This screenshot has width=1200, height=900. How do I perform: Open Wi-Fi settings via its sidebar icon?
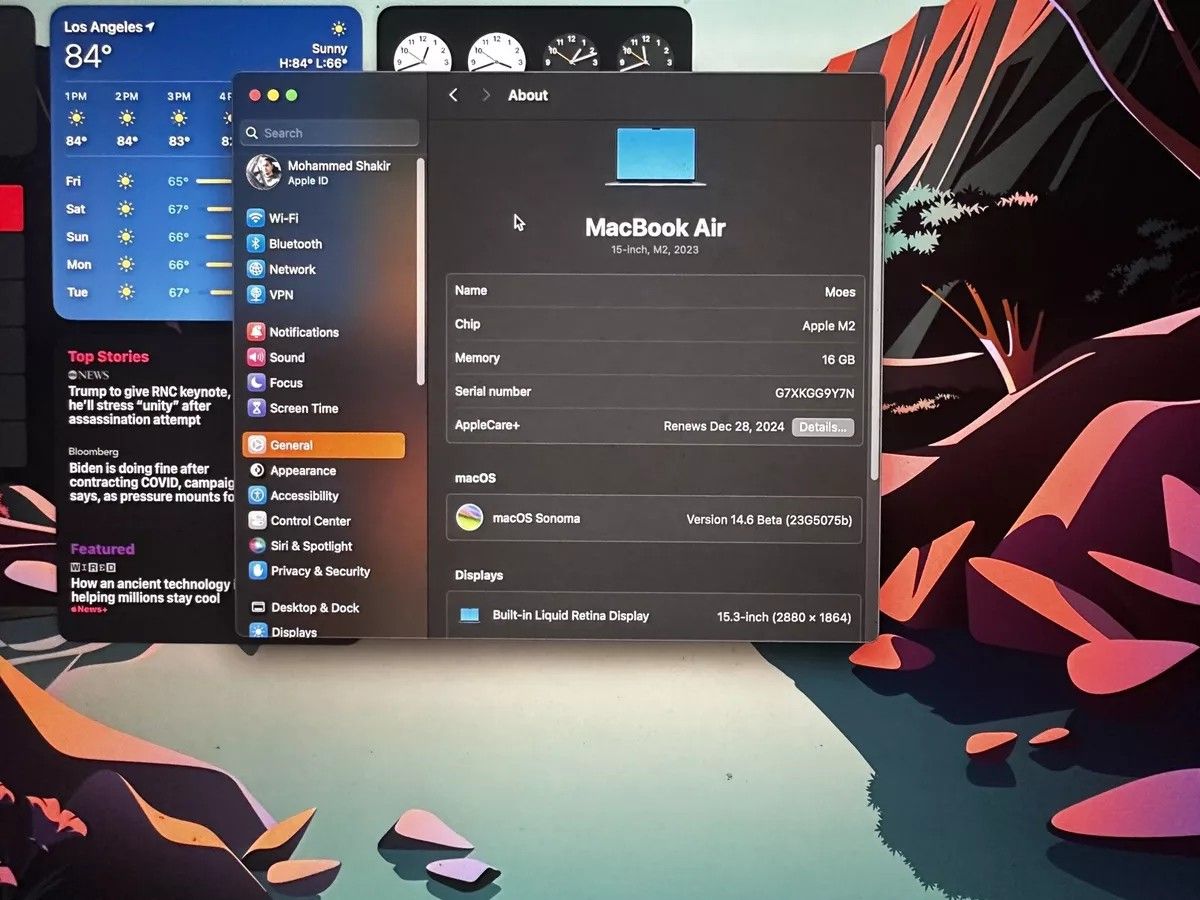pos(256,218)
